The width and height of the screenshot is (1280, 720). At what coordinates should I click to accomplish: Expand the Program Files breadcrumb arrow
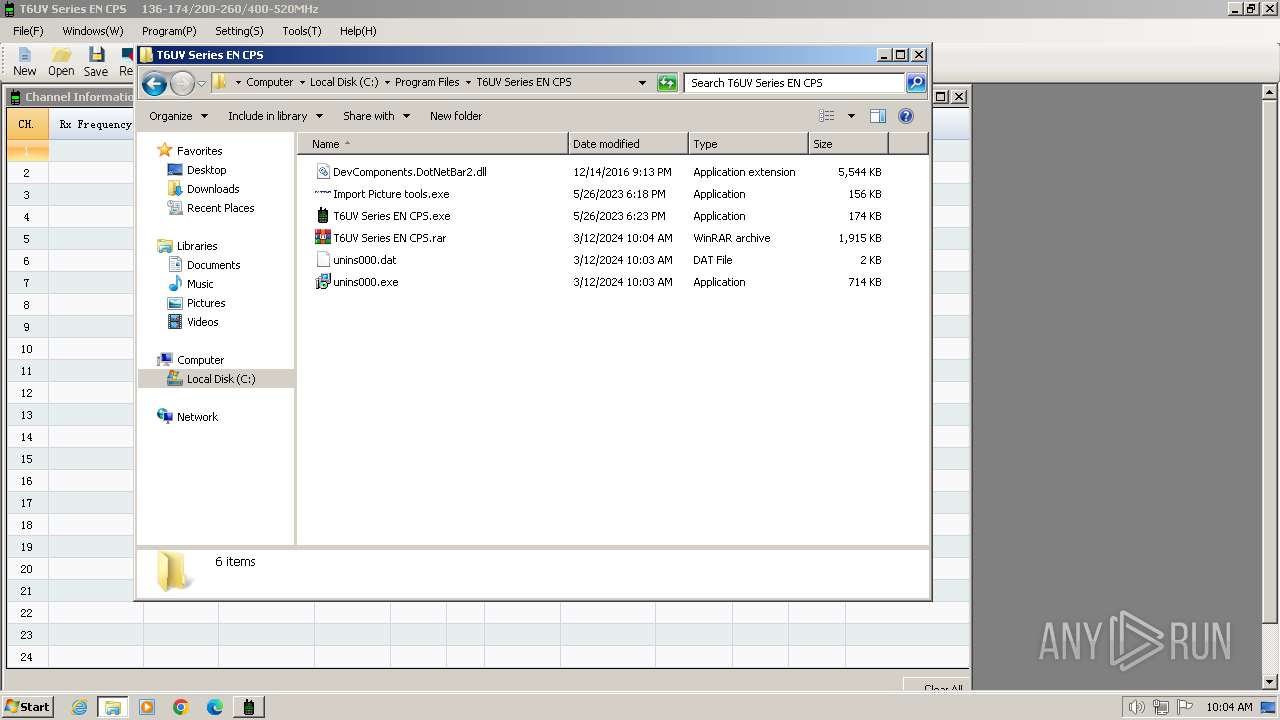pyautogui.click(x=467, y=83)
